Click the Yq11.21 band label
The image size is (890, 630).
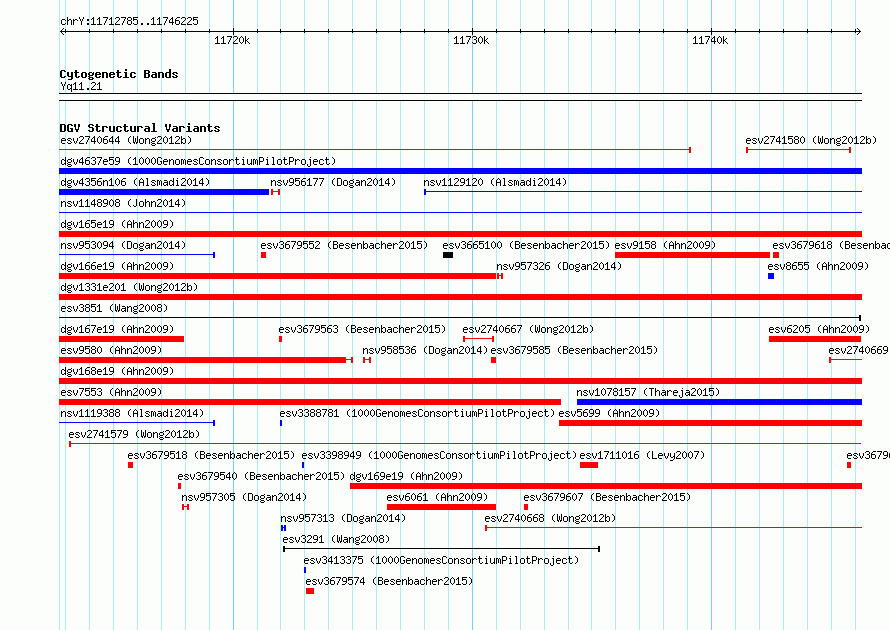click(x=81, y=86)
